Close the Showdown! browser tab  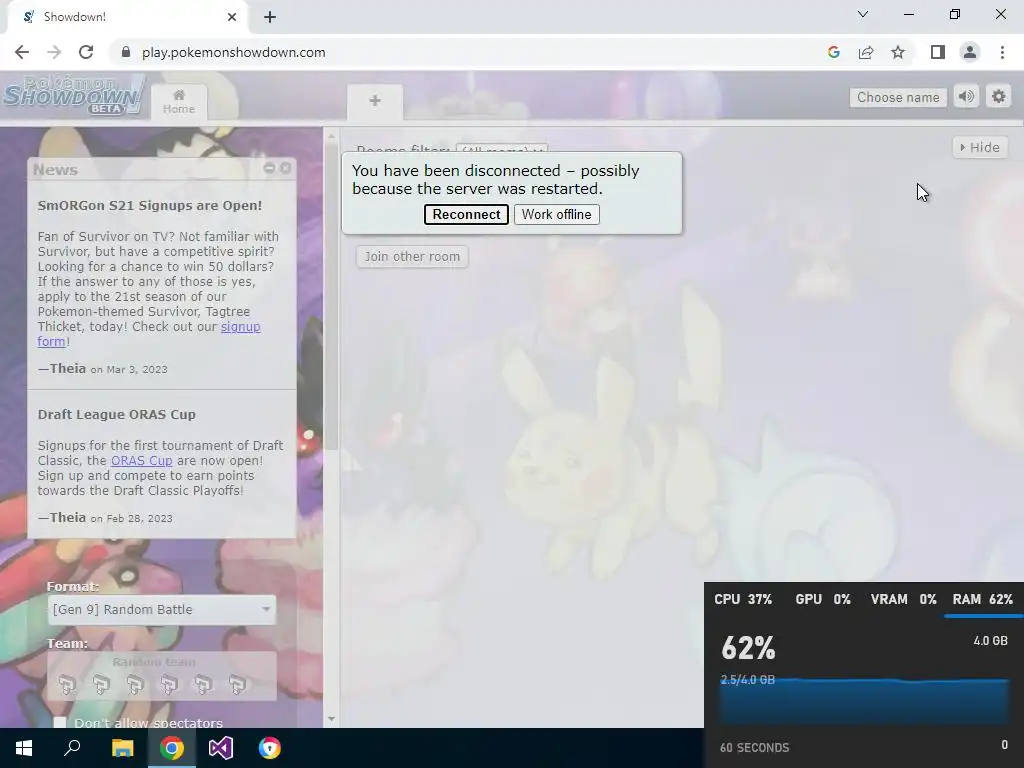pyautogui.click(x=232, y=17)
